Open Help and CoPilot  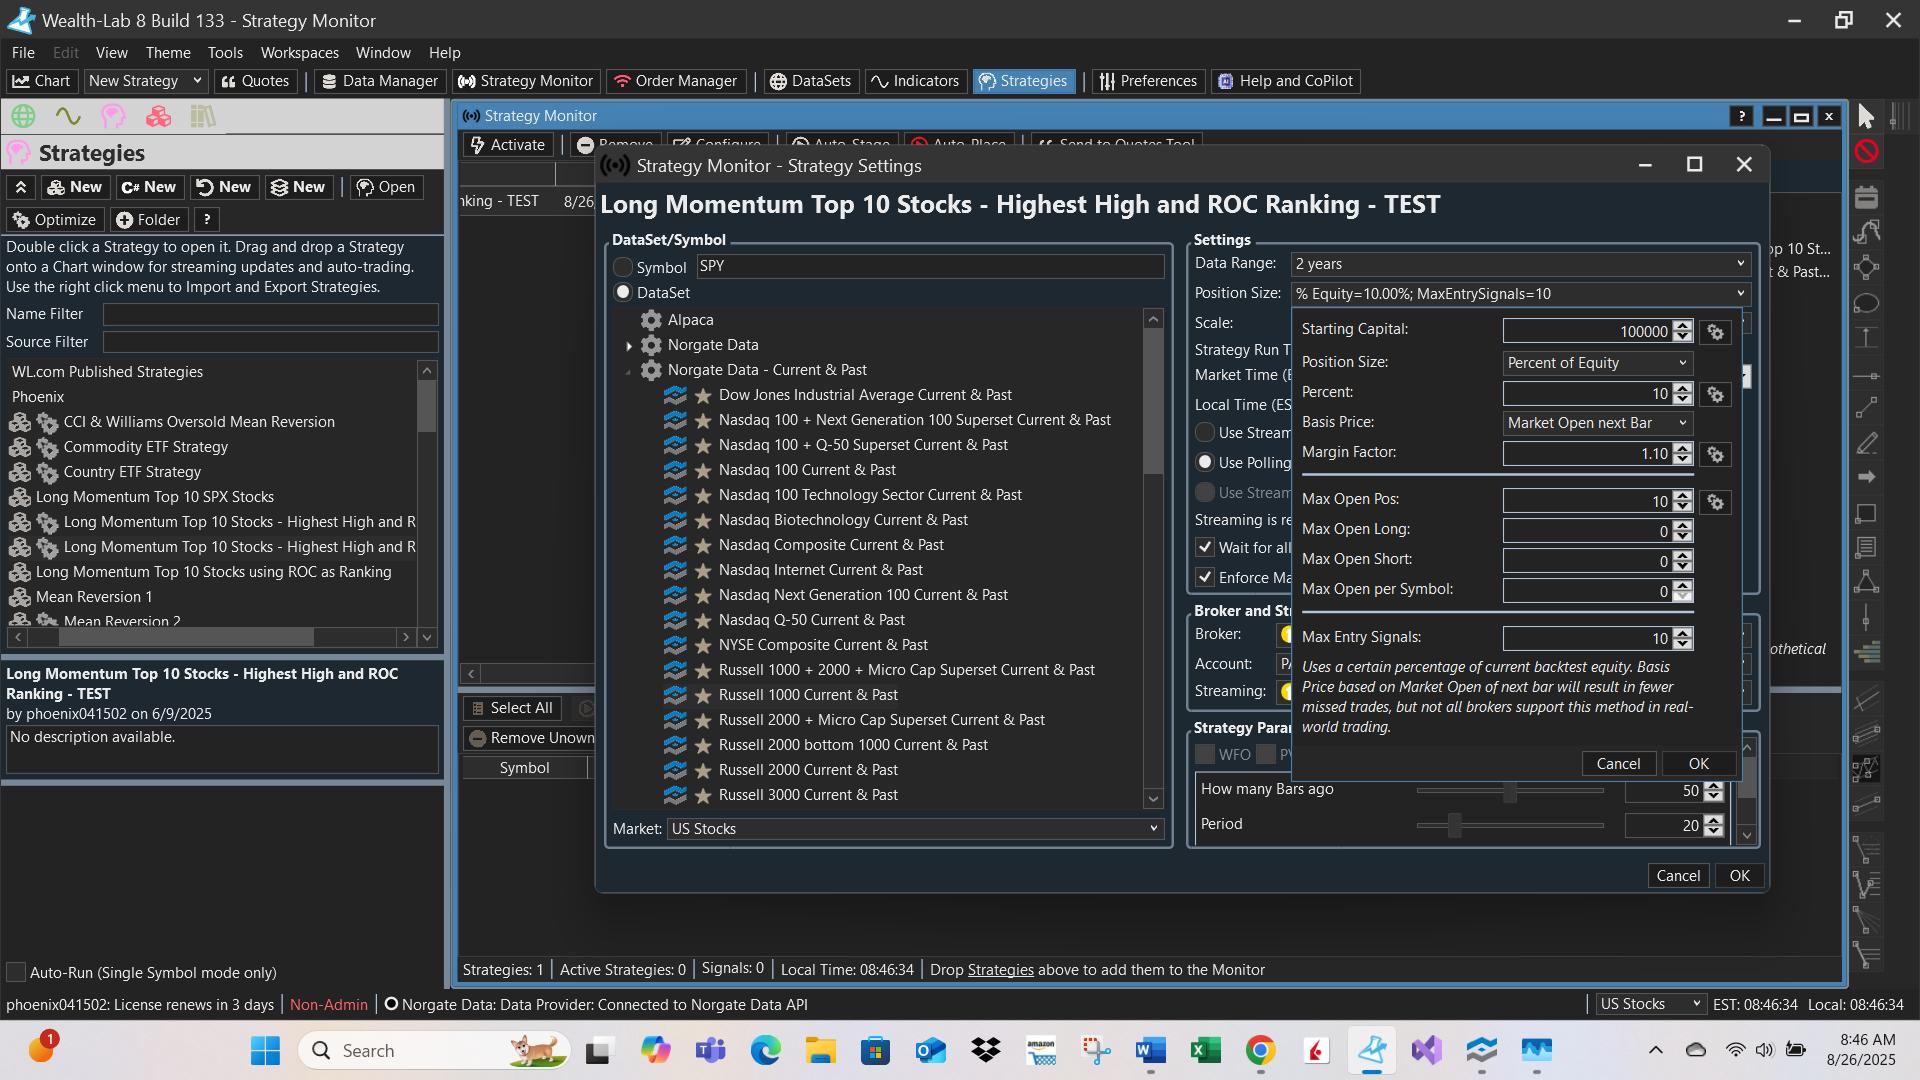[1286, 81]
